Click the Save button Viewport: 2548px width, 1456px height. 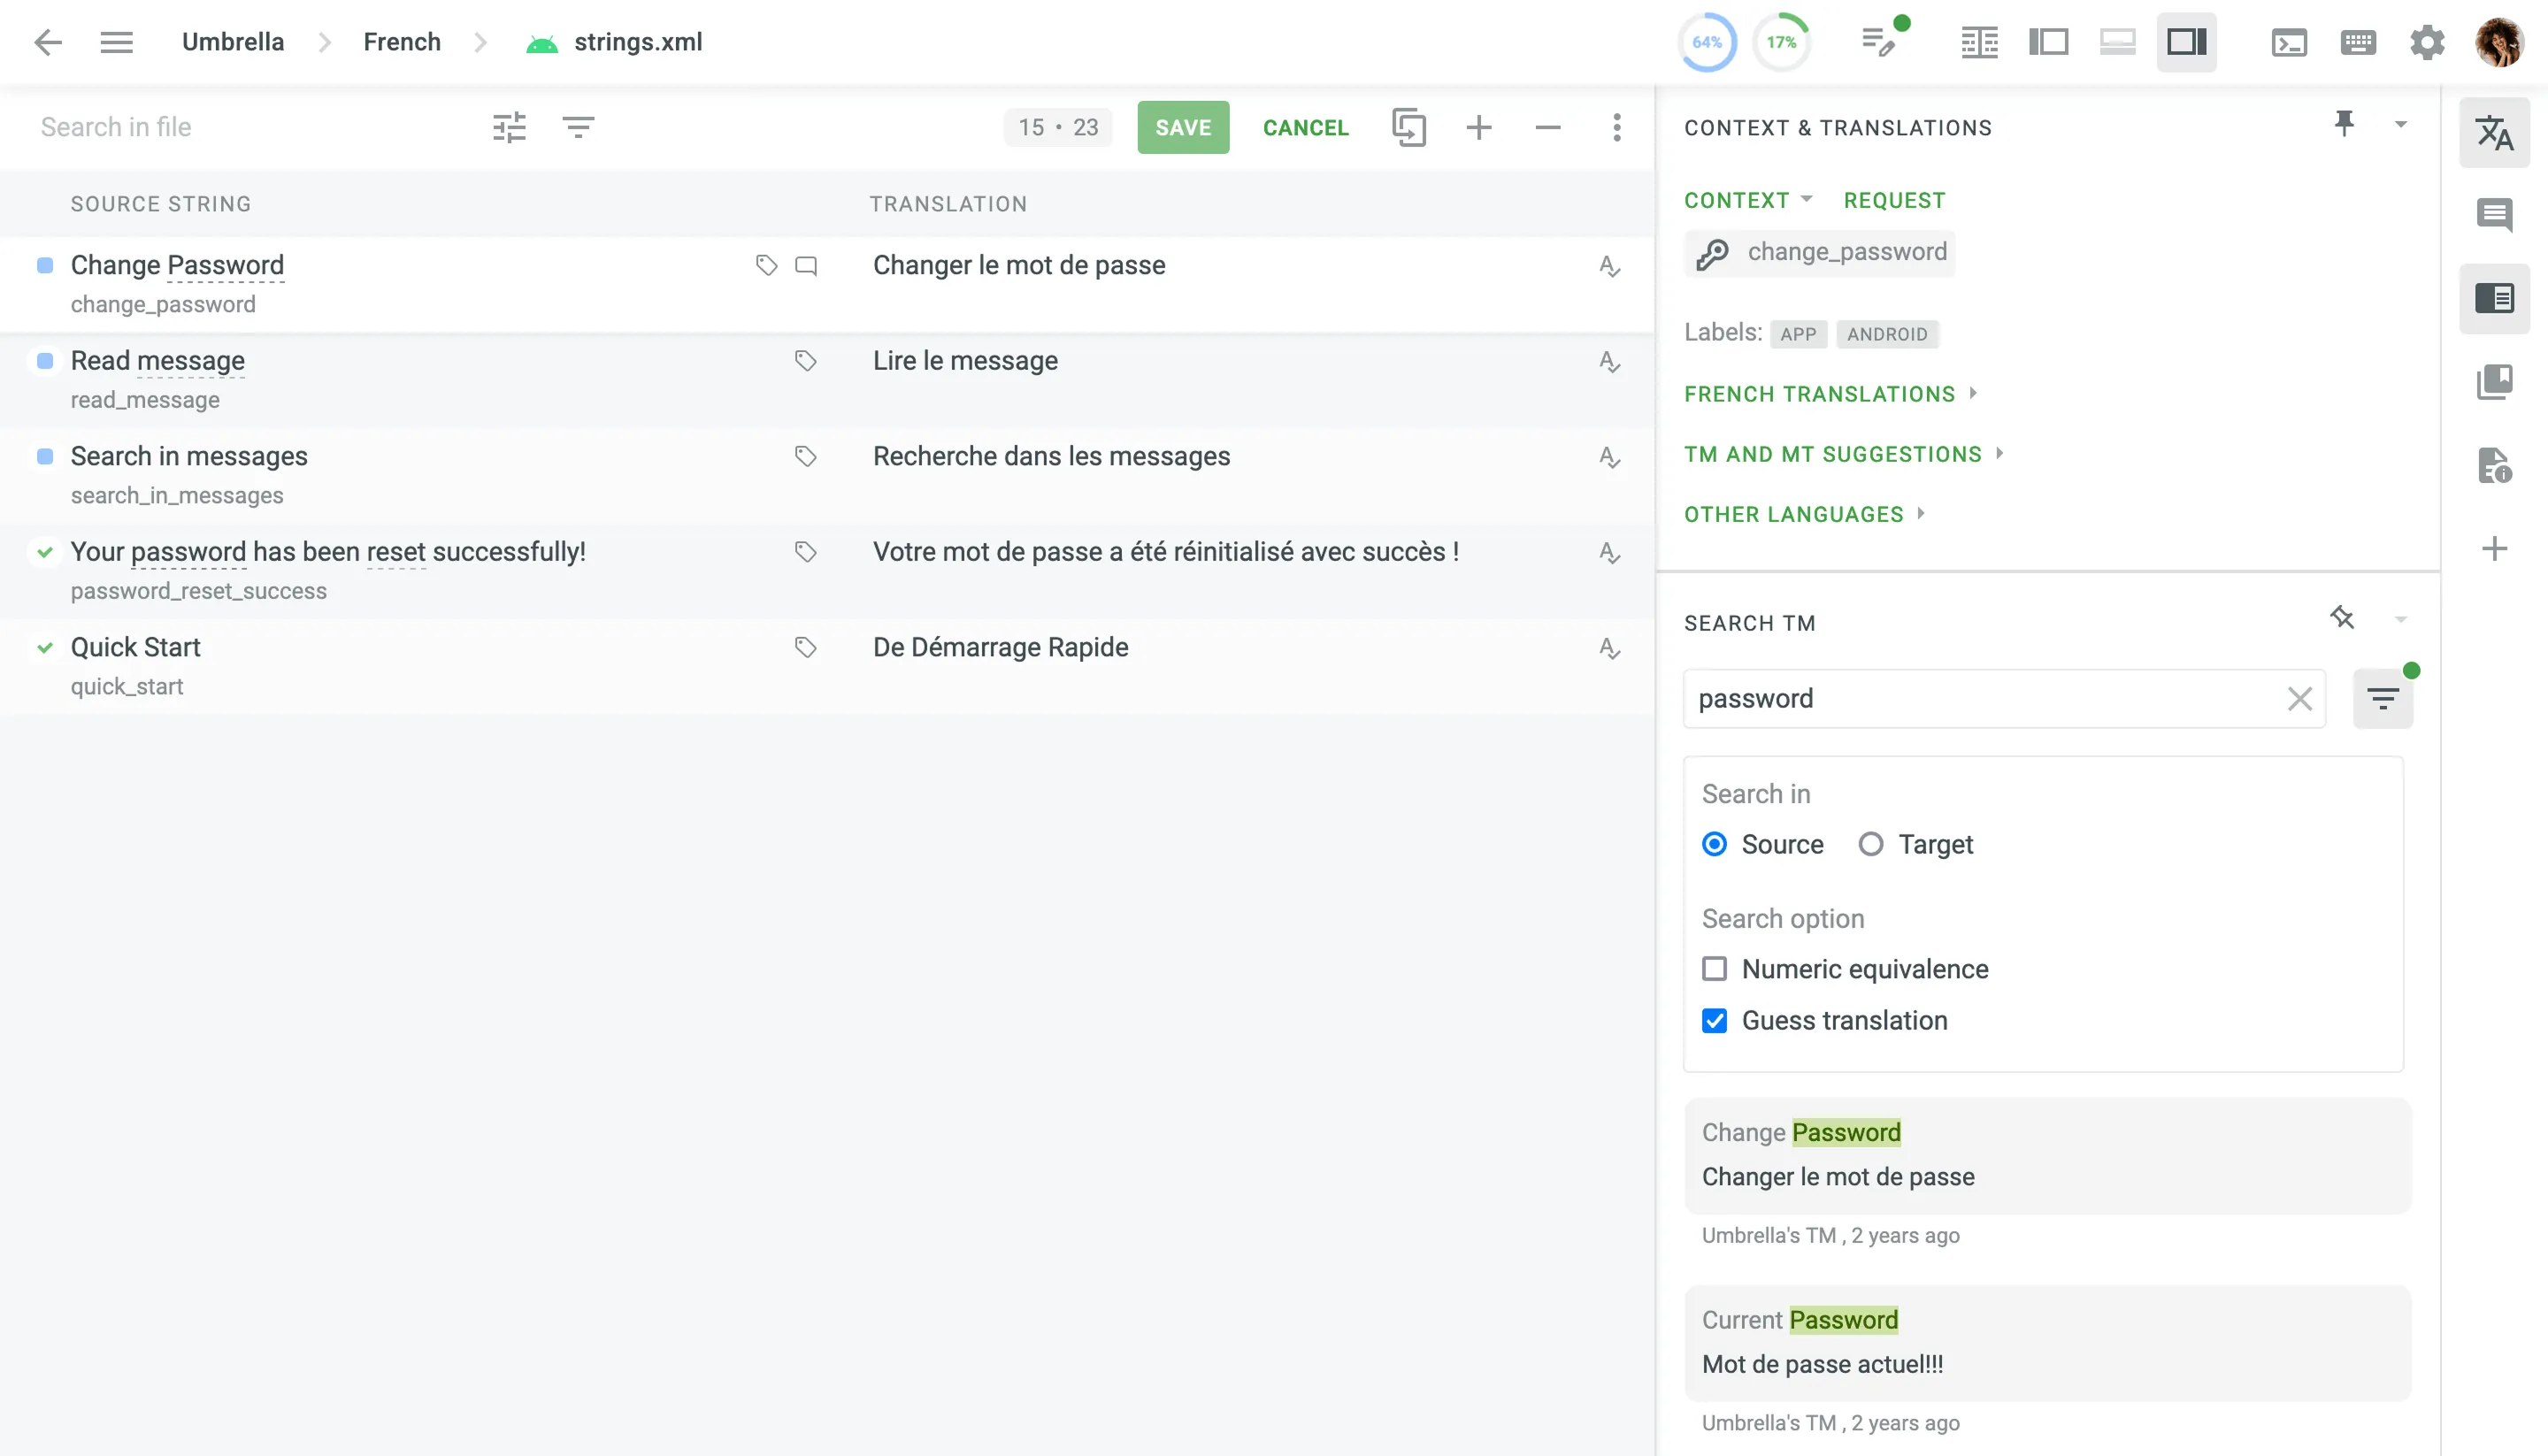pyautogui.click(x=1182, y=127)
